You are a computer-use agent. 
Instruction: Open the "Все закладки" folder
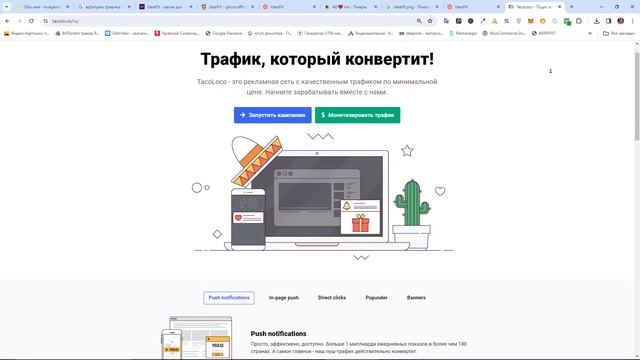click(x=619, y=33)
